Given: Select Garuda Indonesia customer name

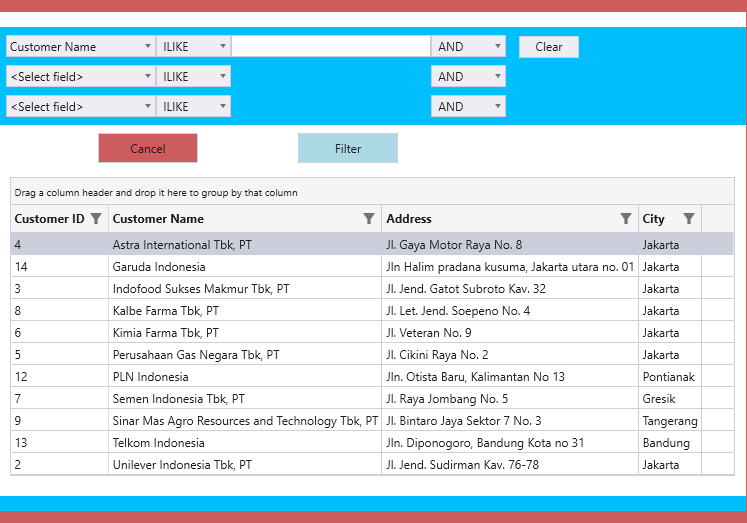Looking at the screenshot, I should pyautogui.click(x=159, y=267).
